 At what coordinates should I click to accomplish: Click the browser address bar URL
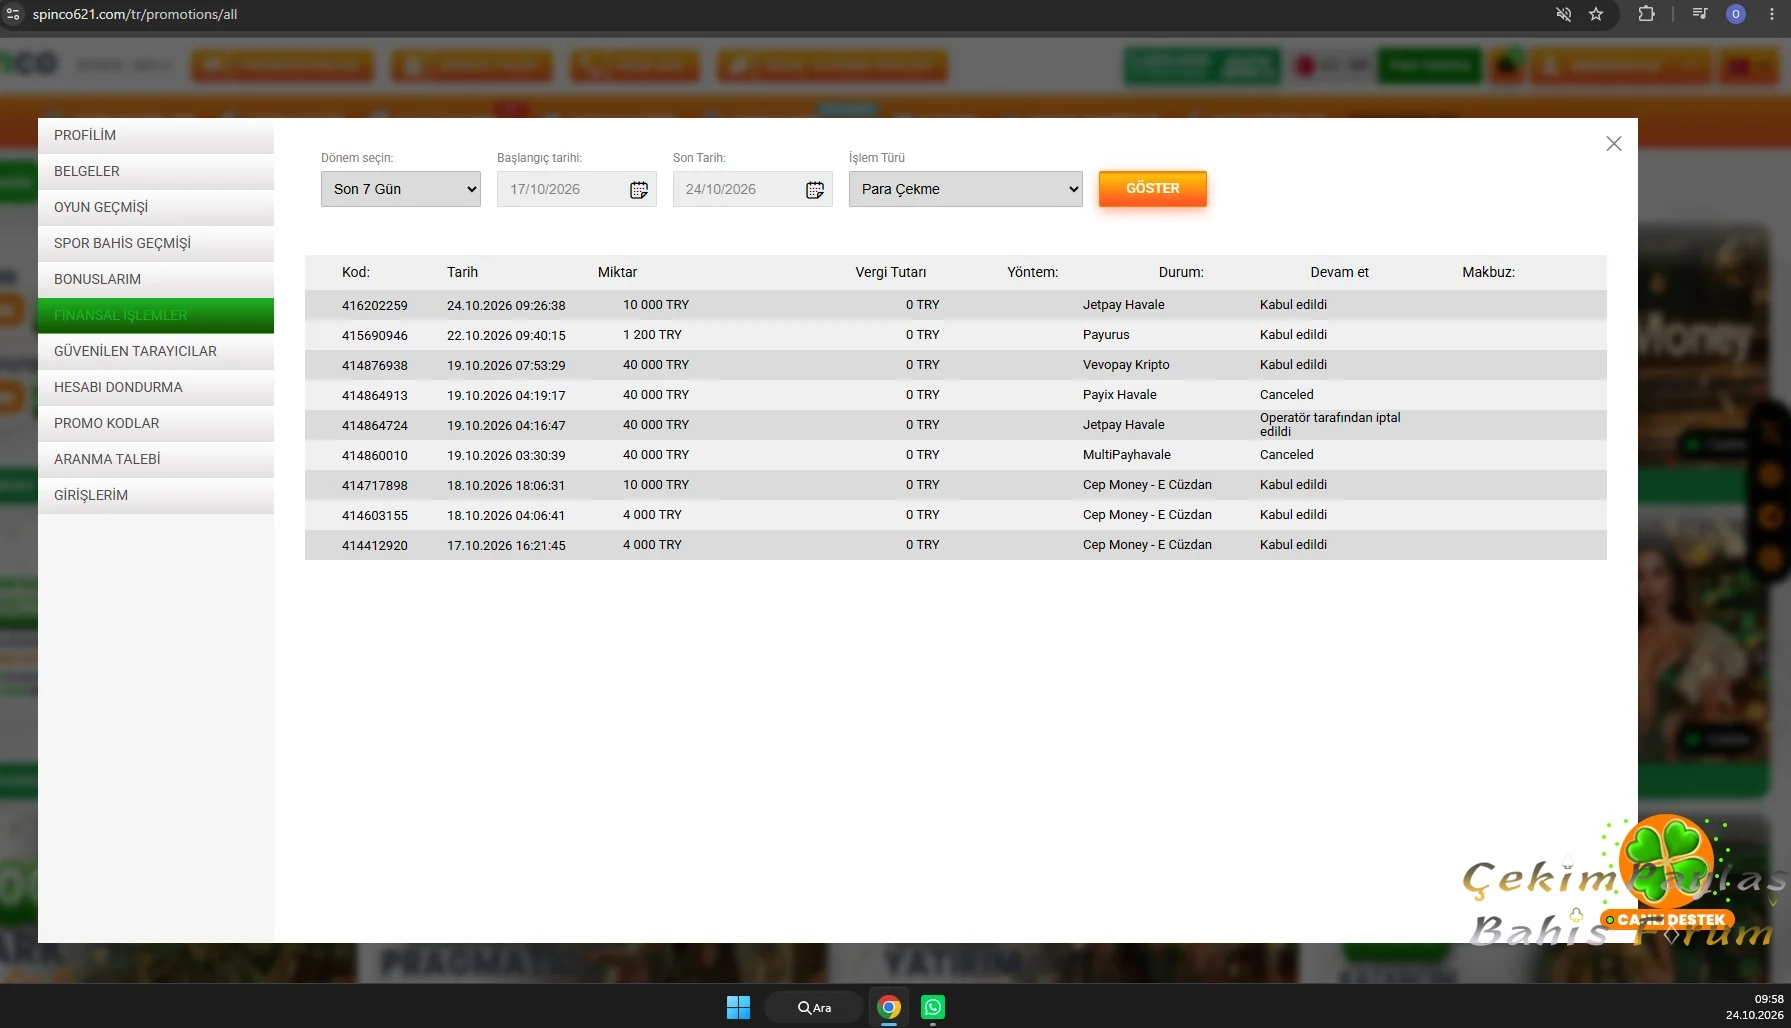click(x=135, y=14)
